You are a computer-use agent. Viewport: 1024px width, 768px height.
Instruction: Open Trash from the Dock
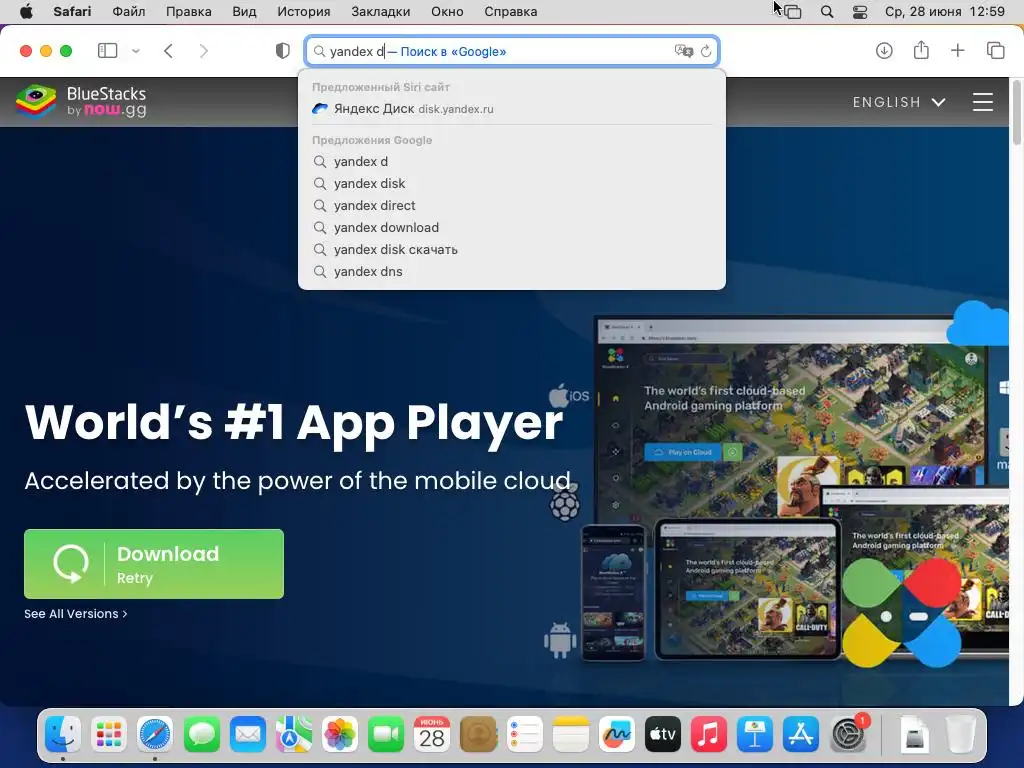coord(961,735)
